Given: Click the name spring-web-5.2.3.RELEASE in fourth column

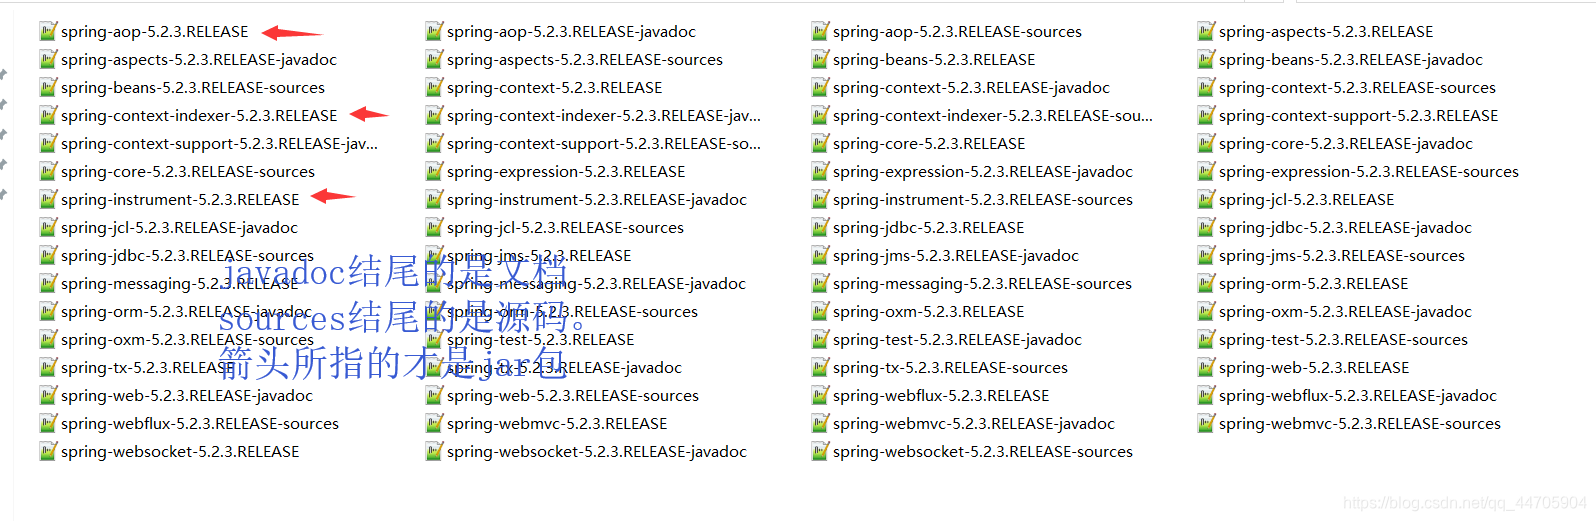Looking at the screenshot, I should (1314, 368).
